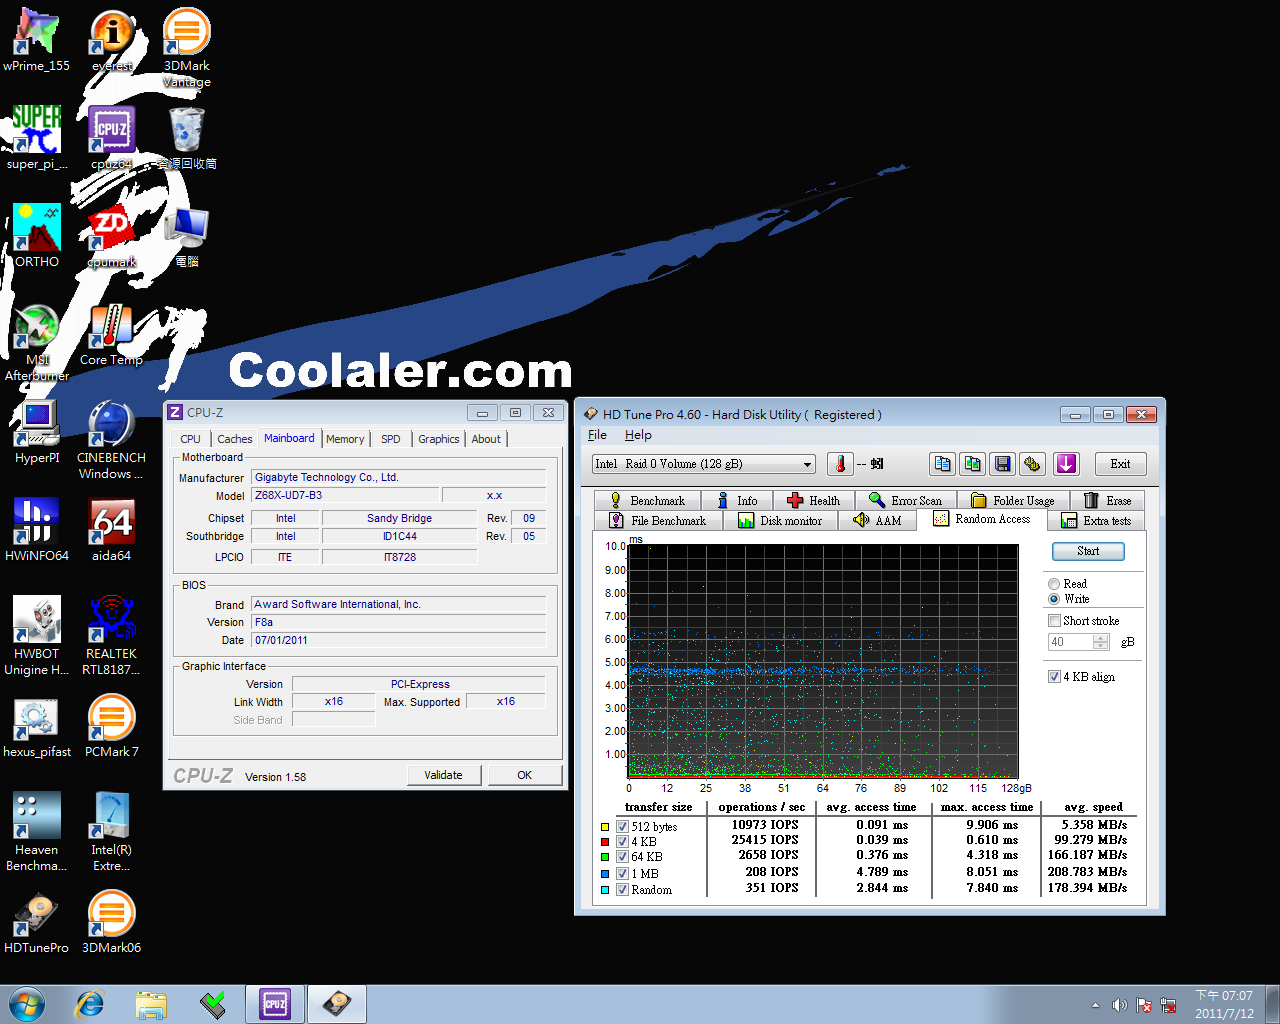Image resolution: width=1280 pixels, height=1024 pixels.
Task: Click the taskbar clock showing 07:07
Action: (x=1224, y=1004)
